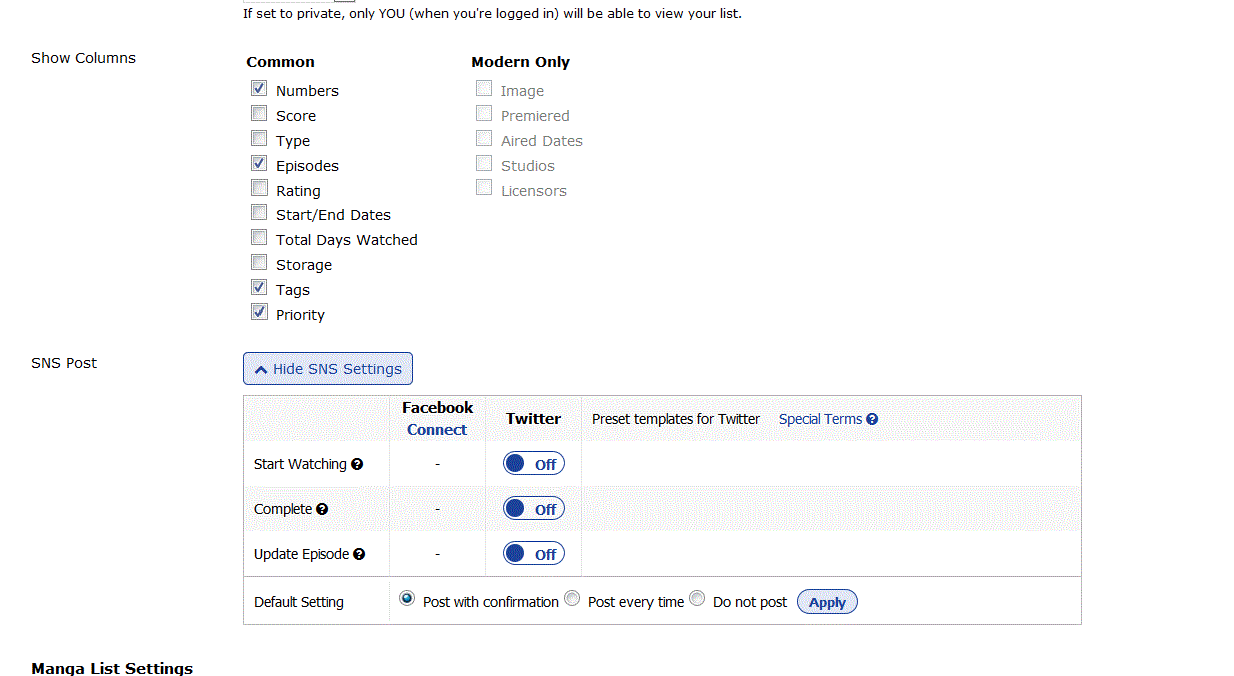Select Post with confirmation radio button
Viewport: 1234px width, 676px height.
(x=407, y=599)
